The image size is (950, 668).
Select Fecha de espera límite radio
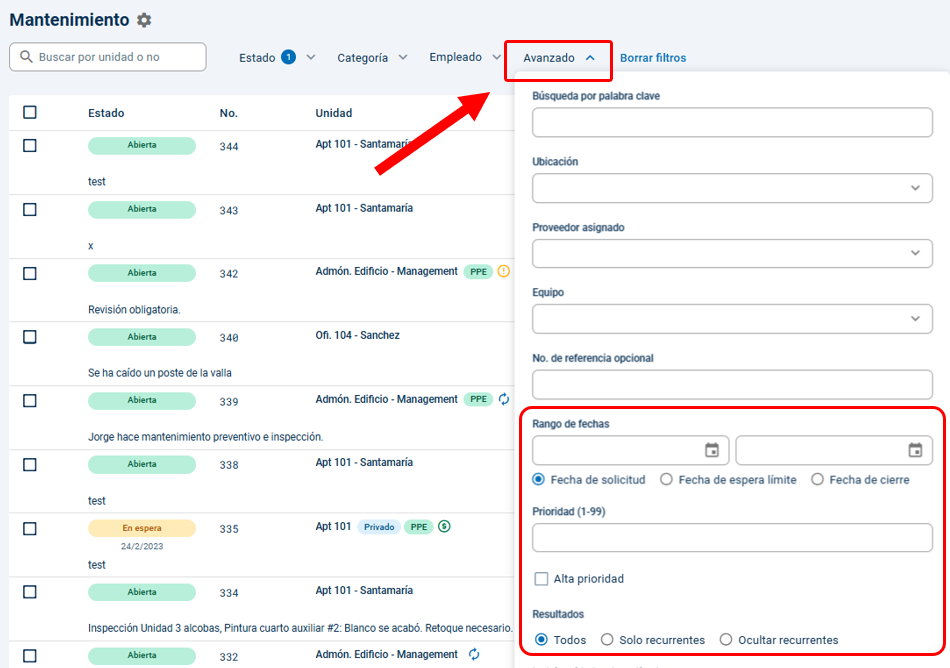point(666,480)
